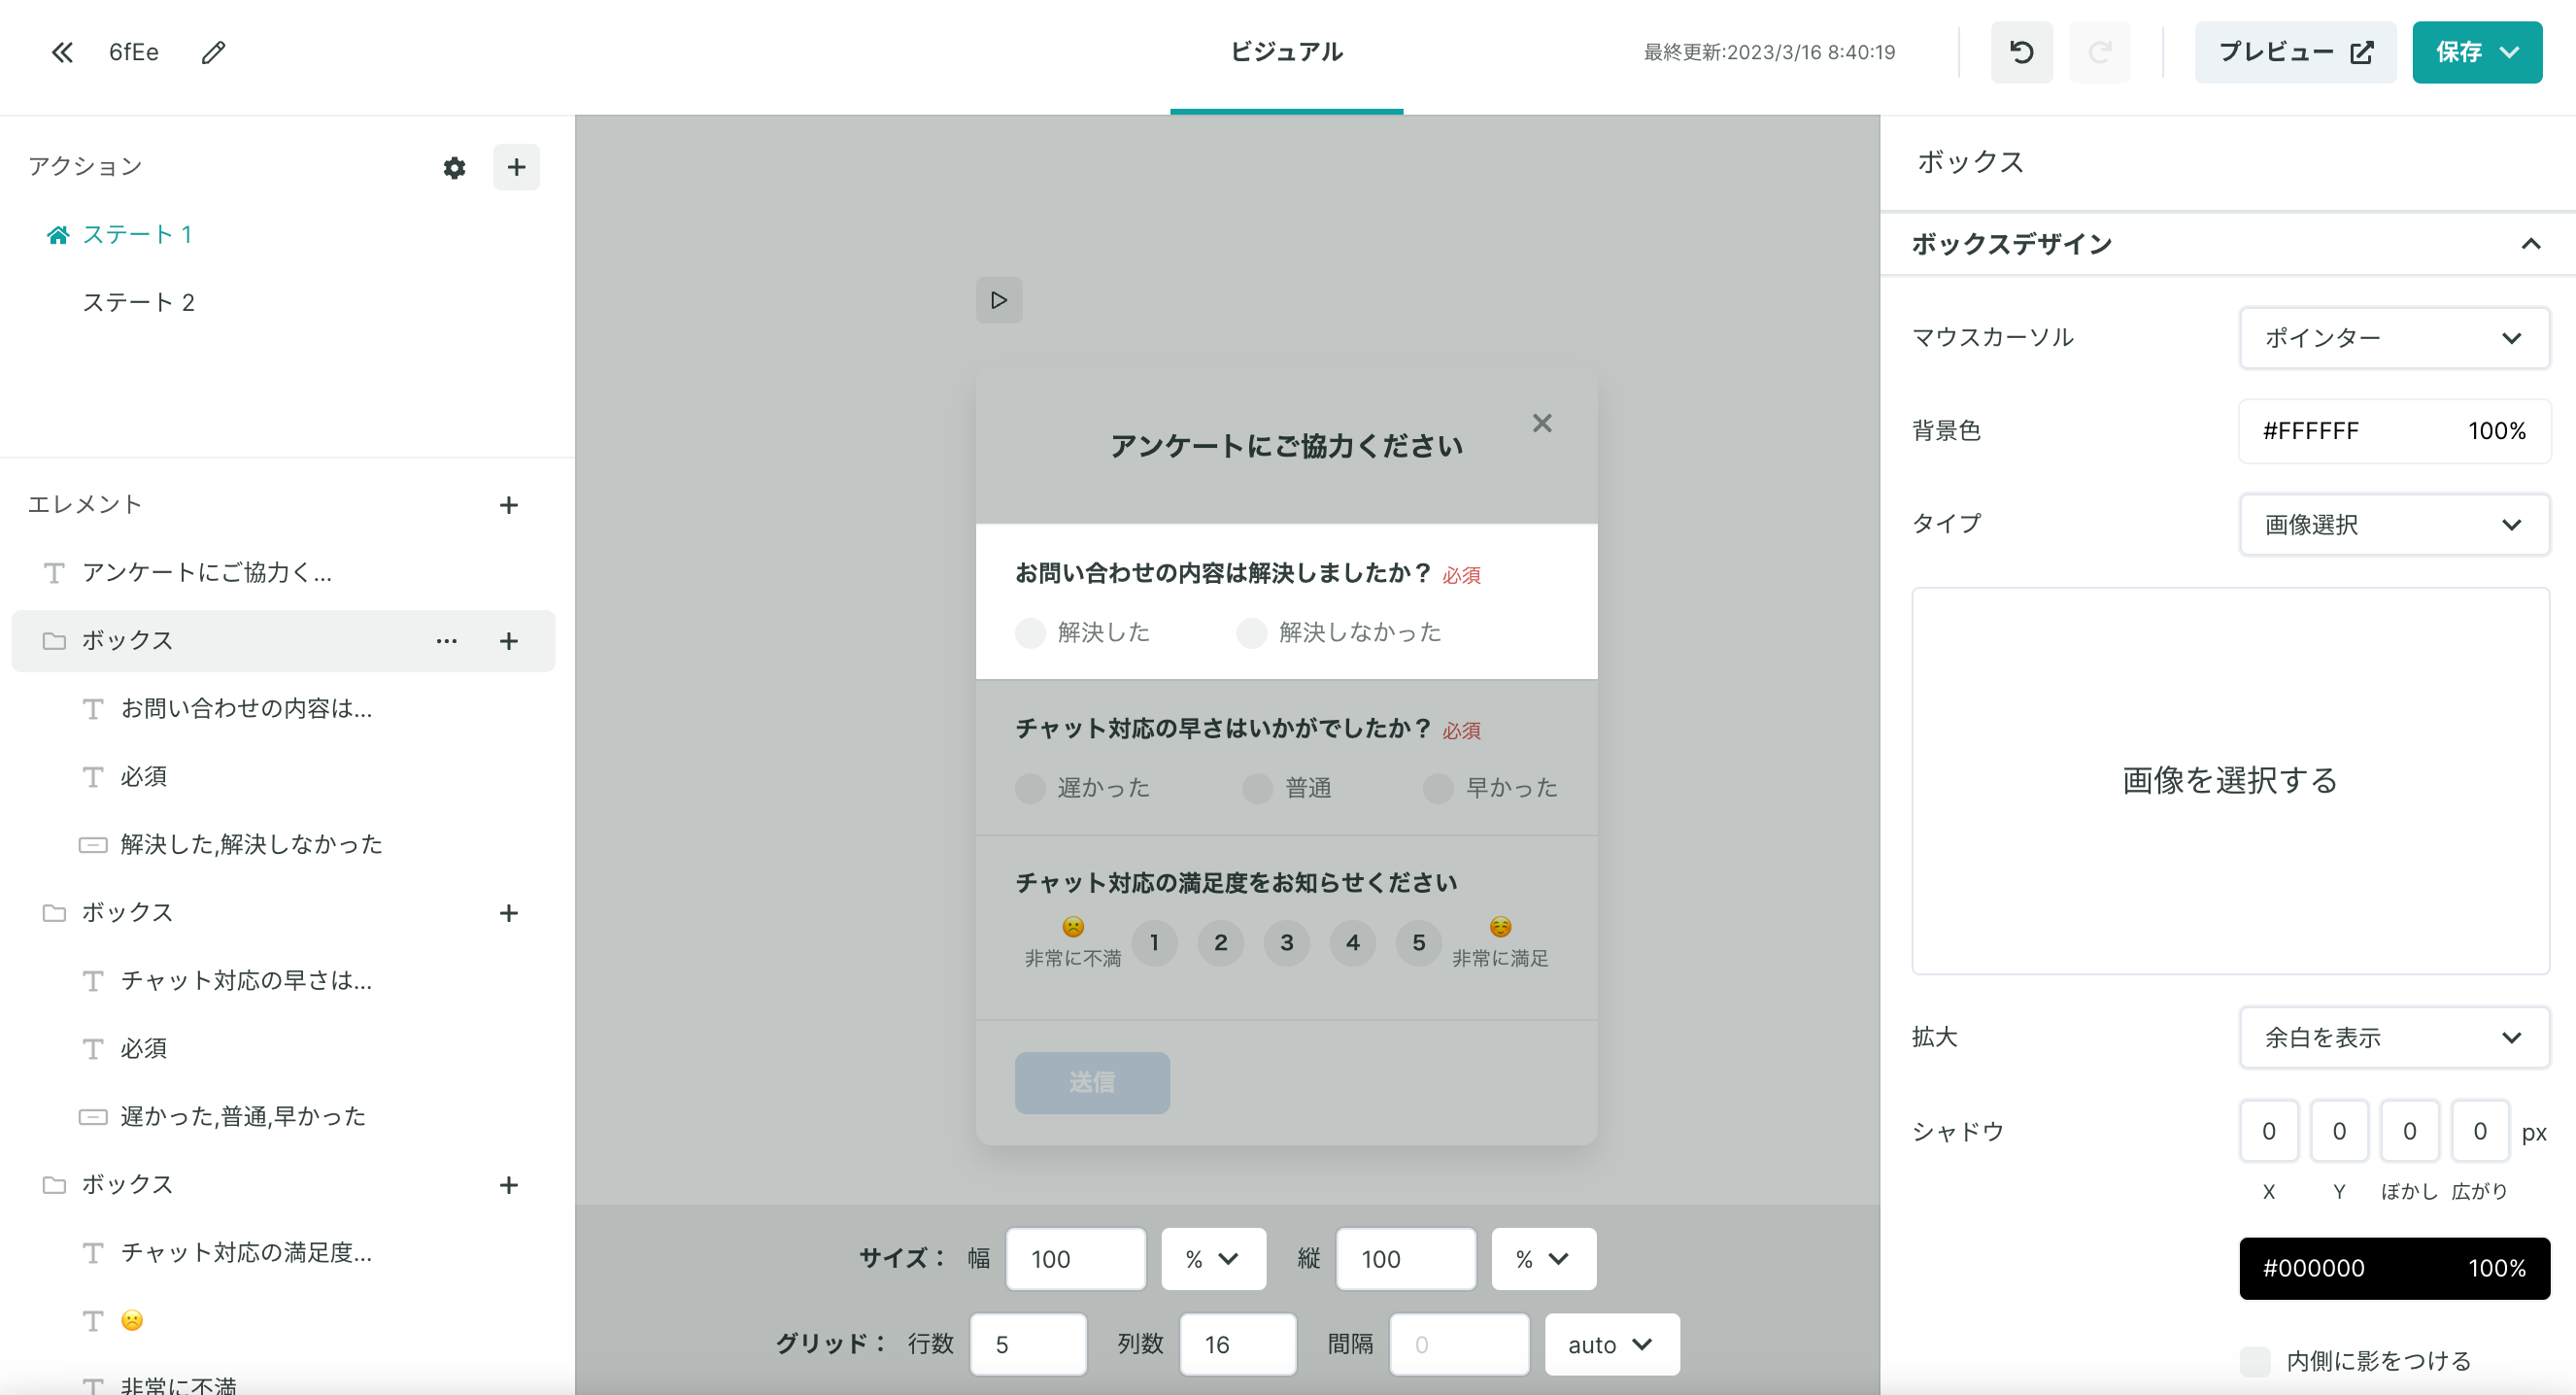Click the play triangle button on the canvas
Image resolution: width=2576 pixels, height=1395 pixels.
pyautogui.click(x=998, y=300)
